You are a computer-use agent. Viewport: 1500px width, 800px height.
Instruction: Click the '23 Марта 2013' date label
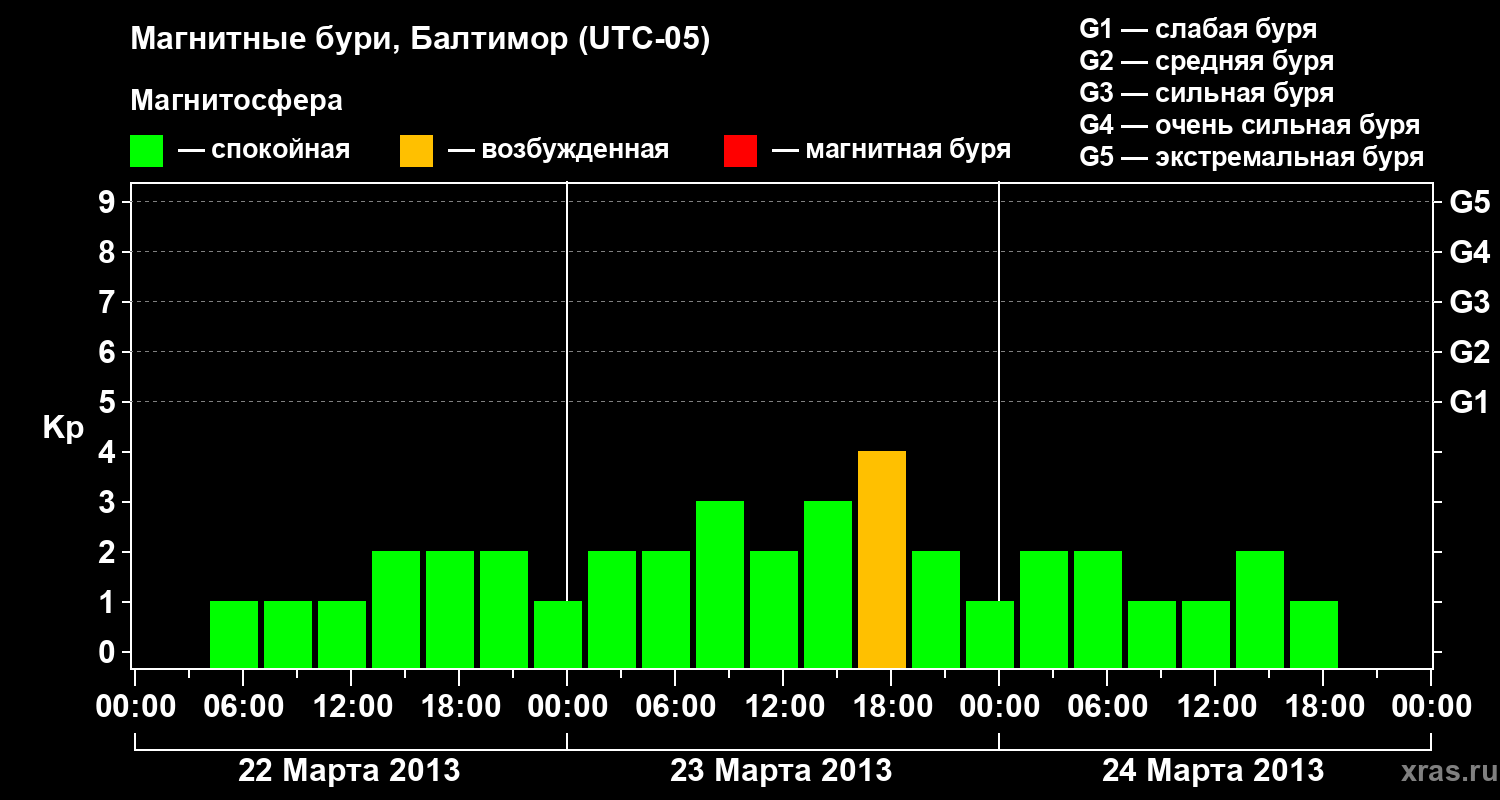(x=781, y=771)
